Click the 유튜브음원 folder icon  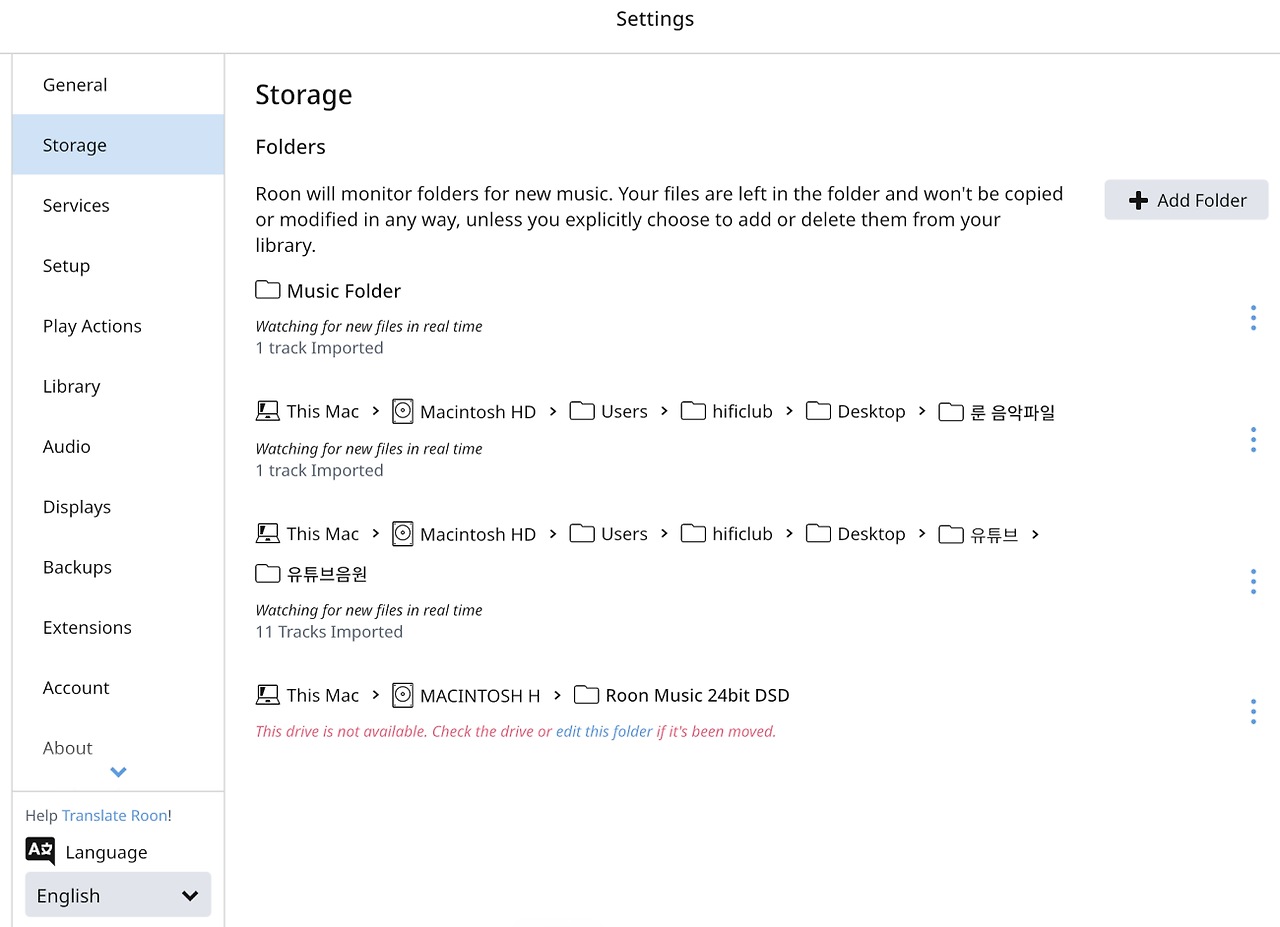[267, 573]
